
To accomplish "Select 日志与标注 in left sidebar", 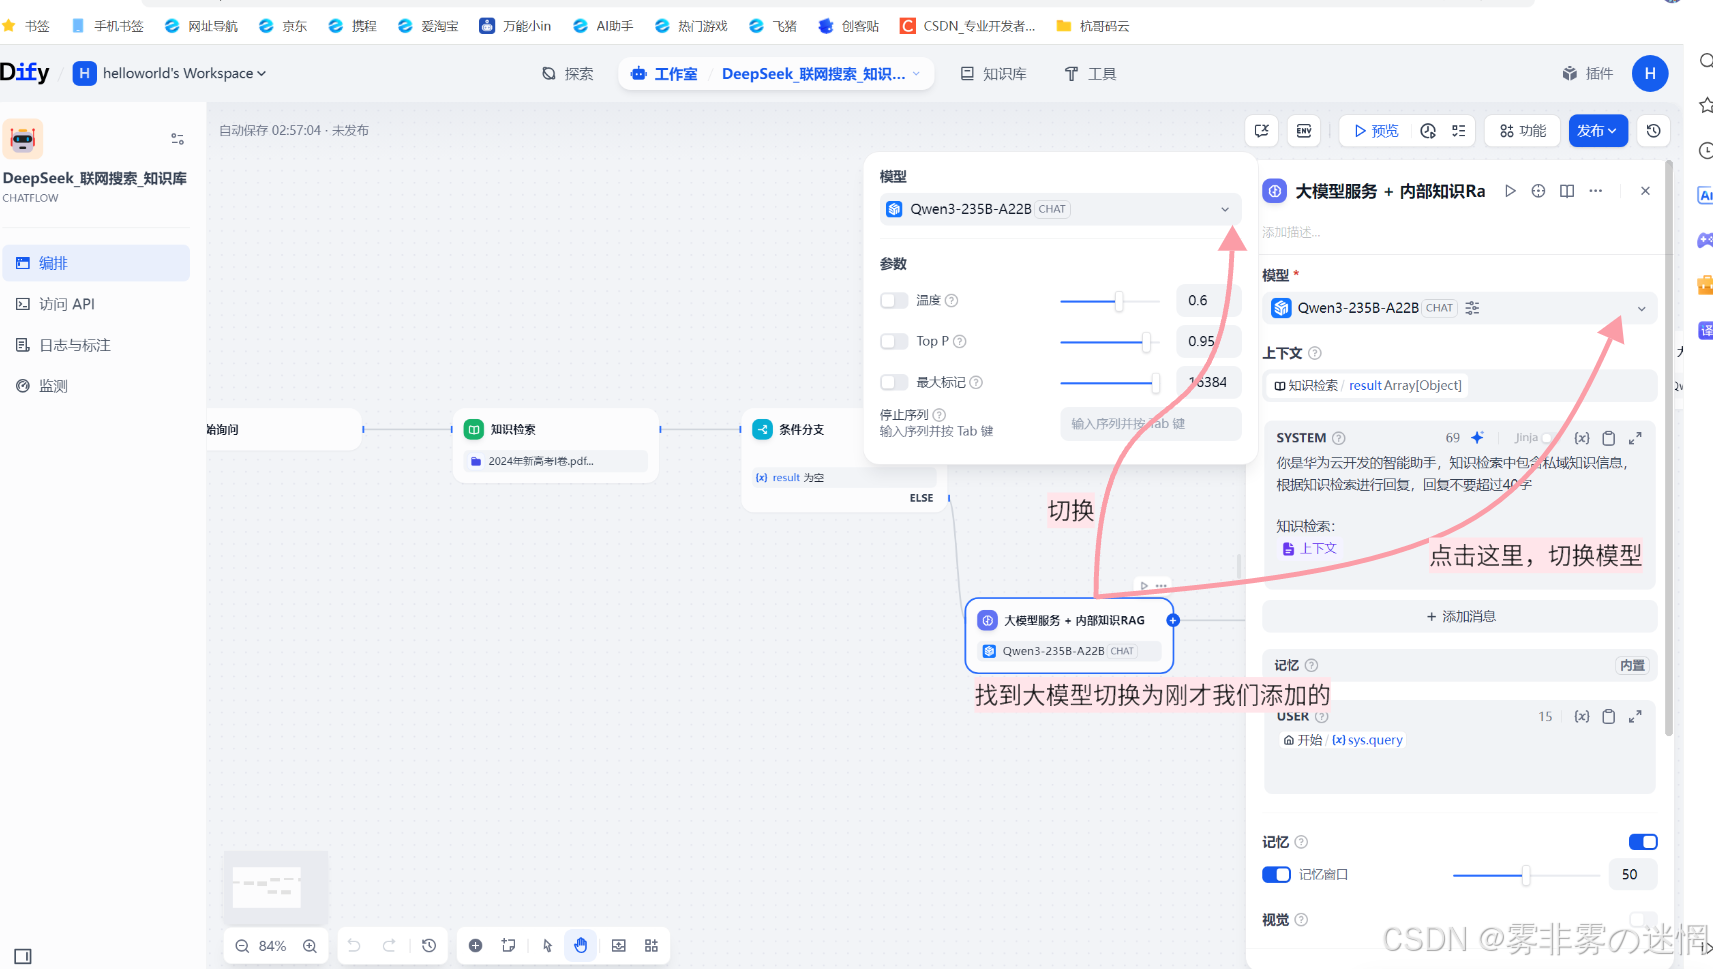I will click(x=96, y=345).
